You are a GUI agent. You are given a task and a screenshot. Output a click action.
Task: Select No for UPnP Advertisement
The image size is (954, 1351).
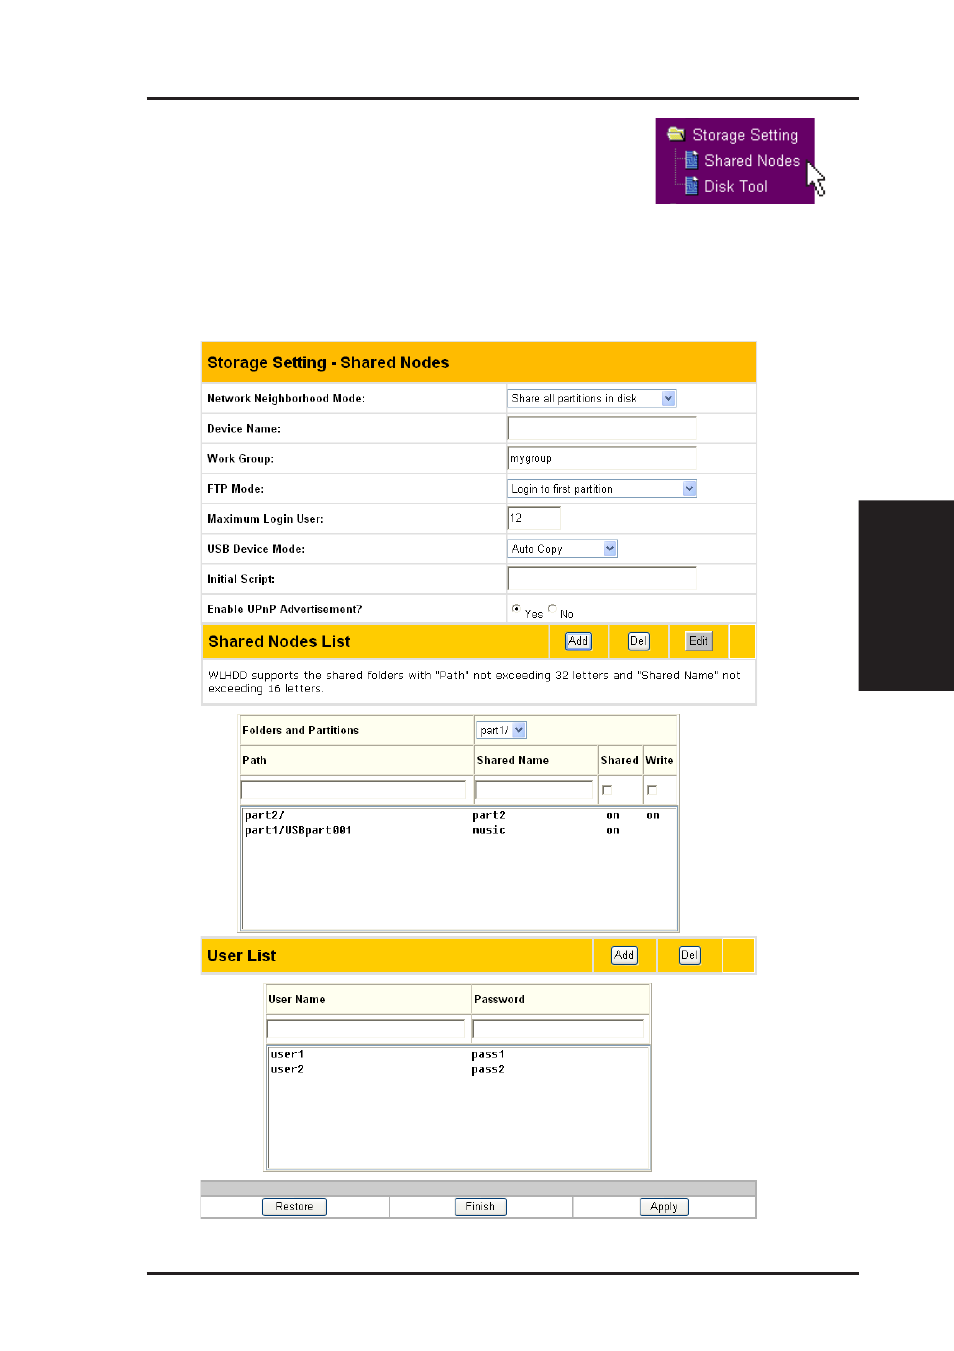(x=552, y=608)
